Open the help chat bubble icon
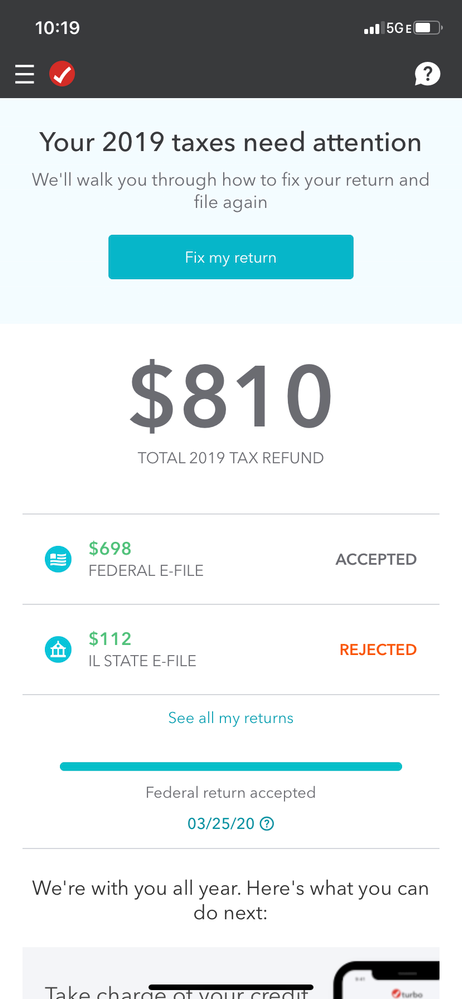The height and width of the screenshot is (999, 462). (x=427, y=74)
